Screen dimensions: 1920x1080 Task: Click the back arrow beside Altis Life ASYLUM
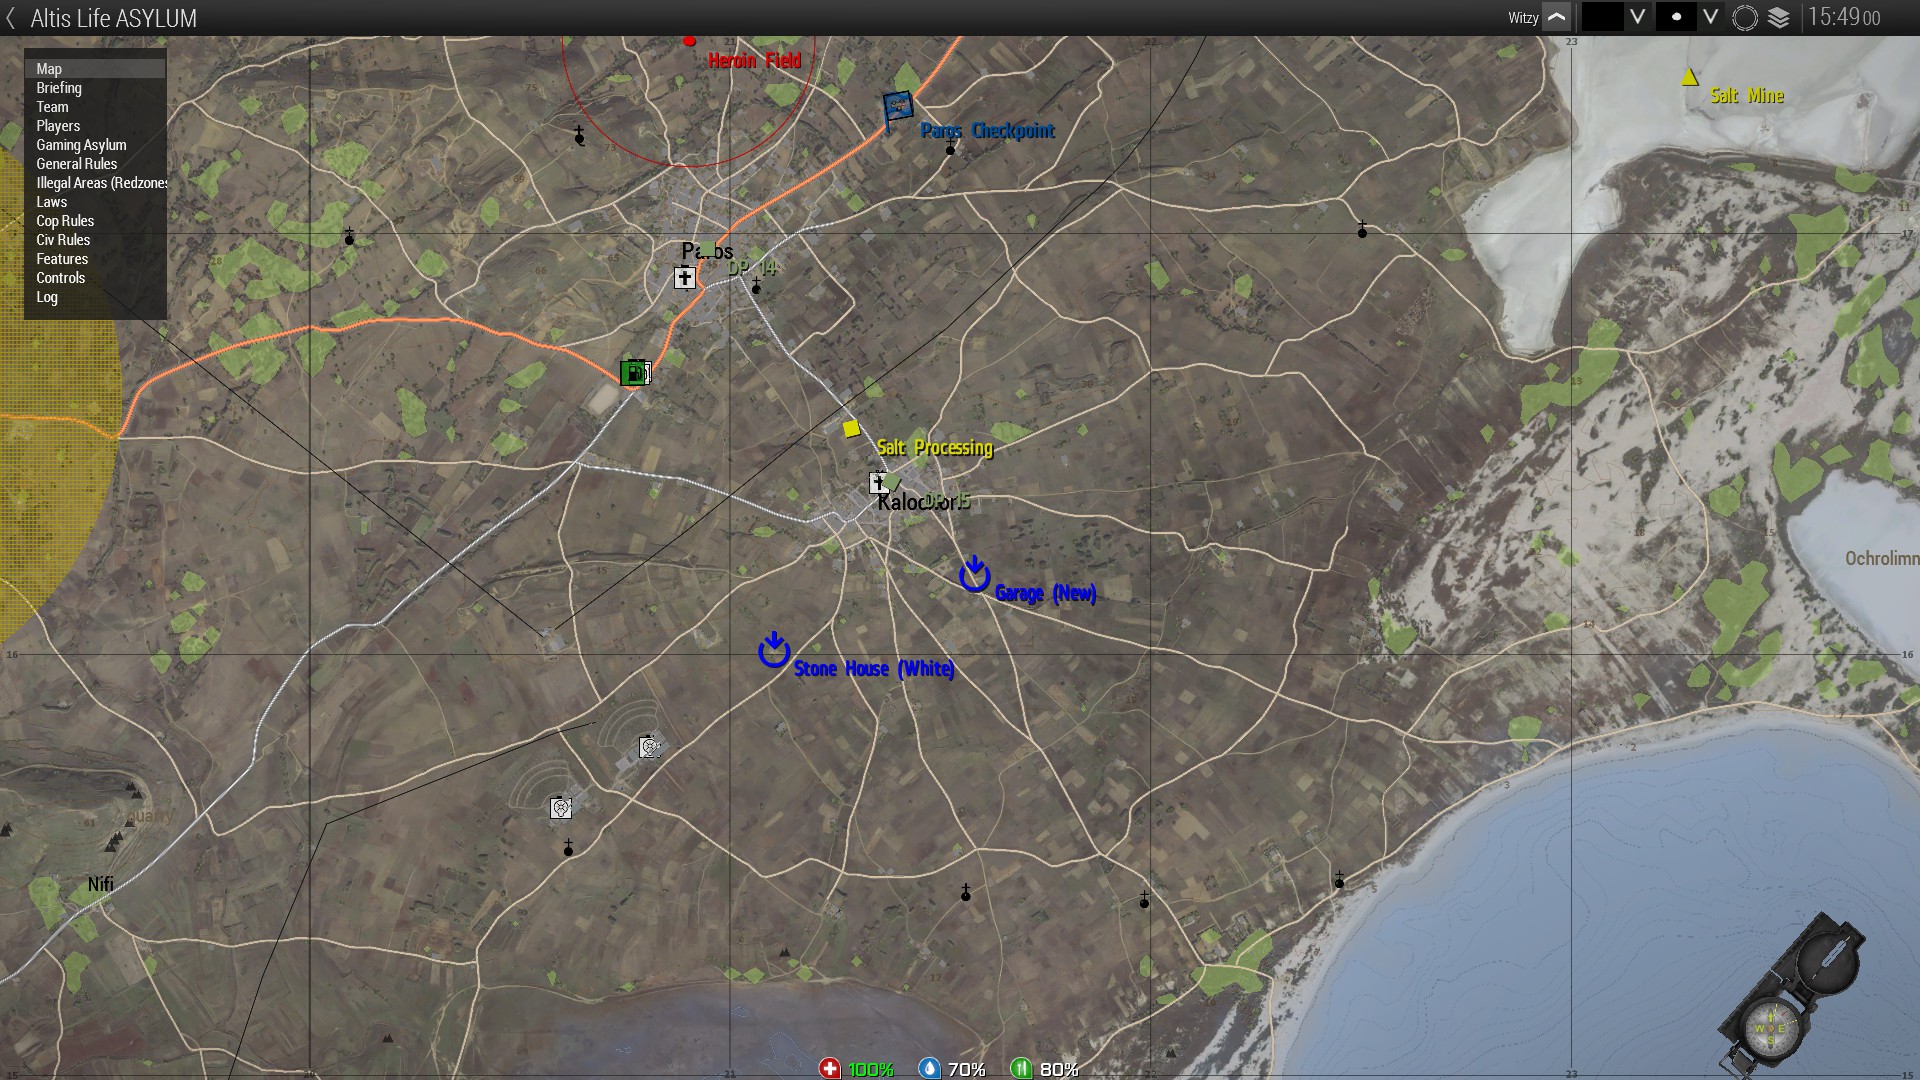[11, 18]
